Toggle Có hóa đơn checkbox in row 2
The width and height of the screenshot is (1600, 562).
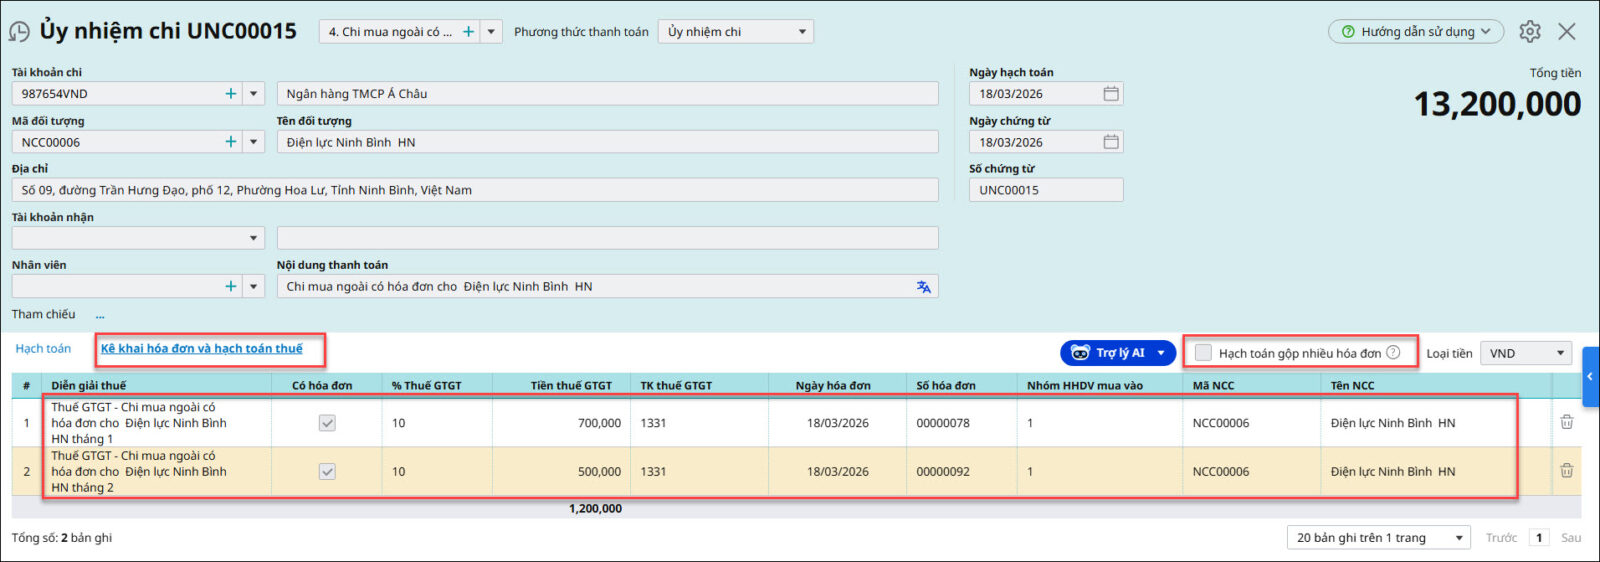coord(327,471)
